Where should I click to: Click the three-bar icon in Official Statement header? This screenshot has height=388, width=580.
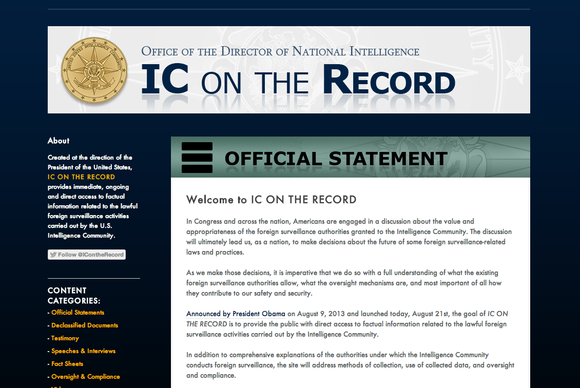coord(197,158)
